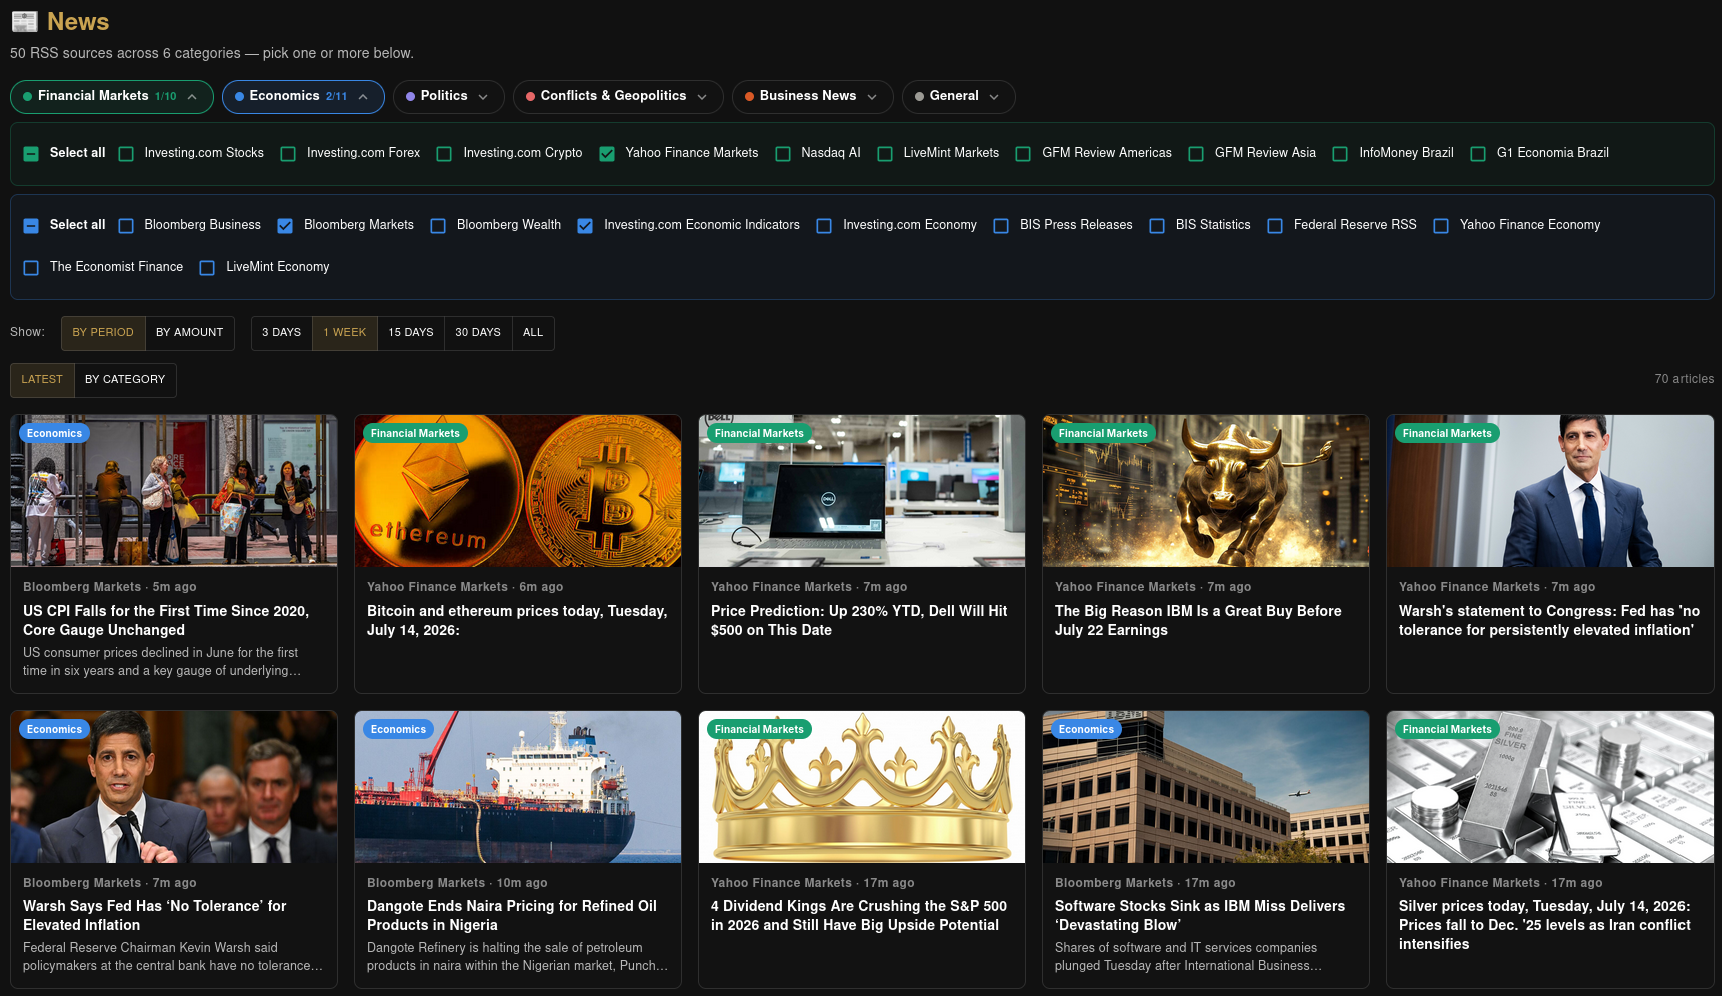This screenshot has height=996, width=1722.
Task: Collapse the Financial Markets category pill
Action: tap(111, 96)
